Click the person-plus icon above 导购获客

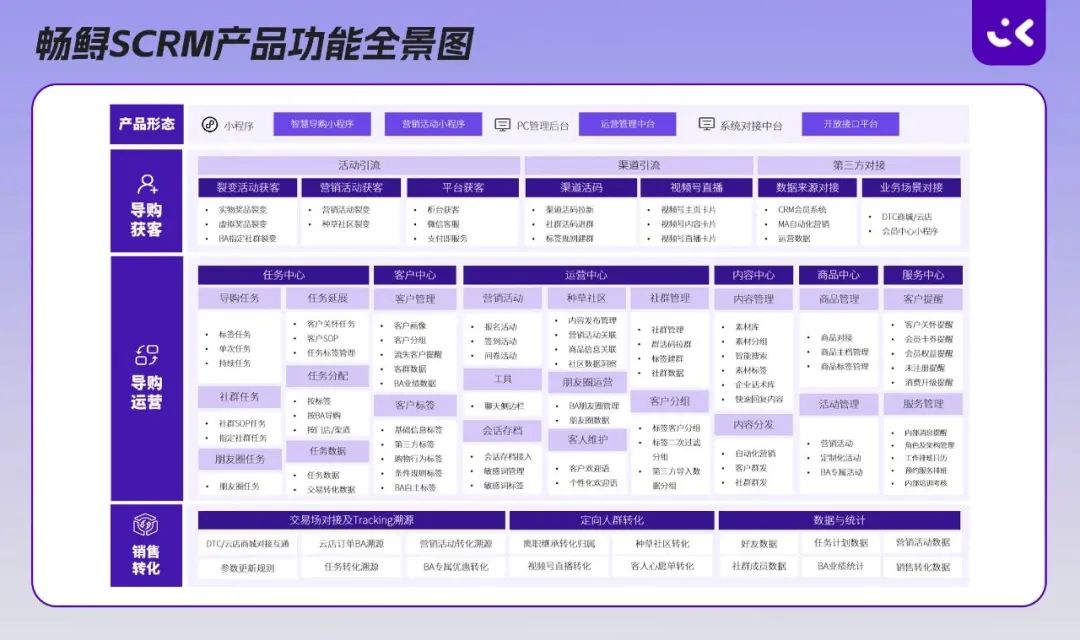(147, 184)
